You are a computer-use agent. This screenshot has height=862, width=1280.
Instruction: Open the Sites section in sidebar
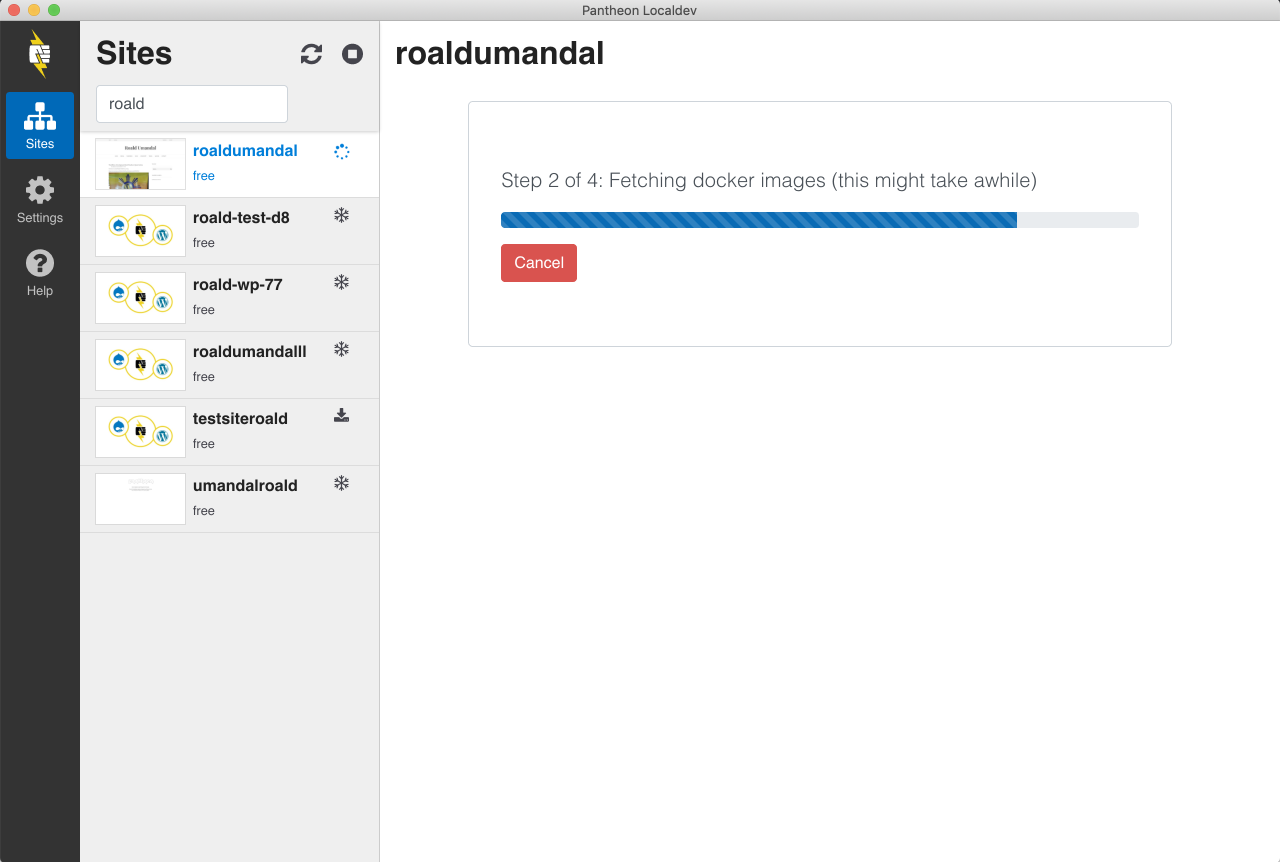pos(40,125)
